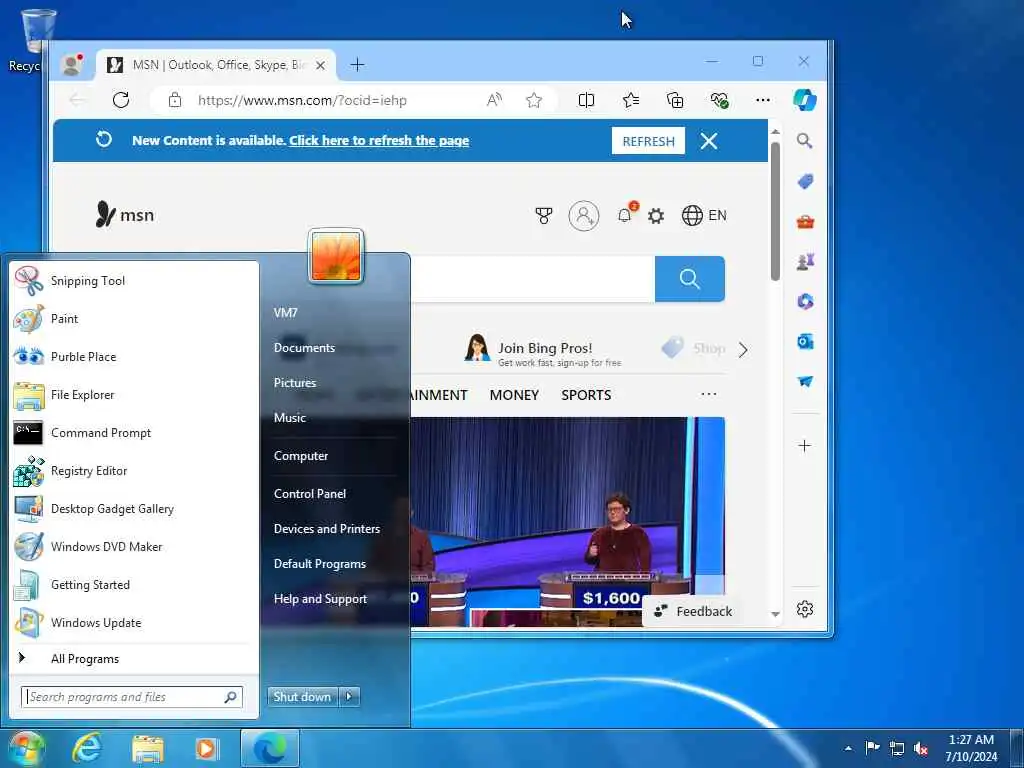Launch Paint from the Start menu
This screenshot has height=768, width=1024.
[x=134, y=319]
